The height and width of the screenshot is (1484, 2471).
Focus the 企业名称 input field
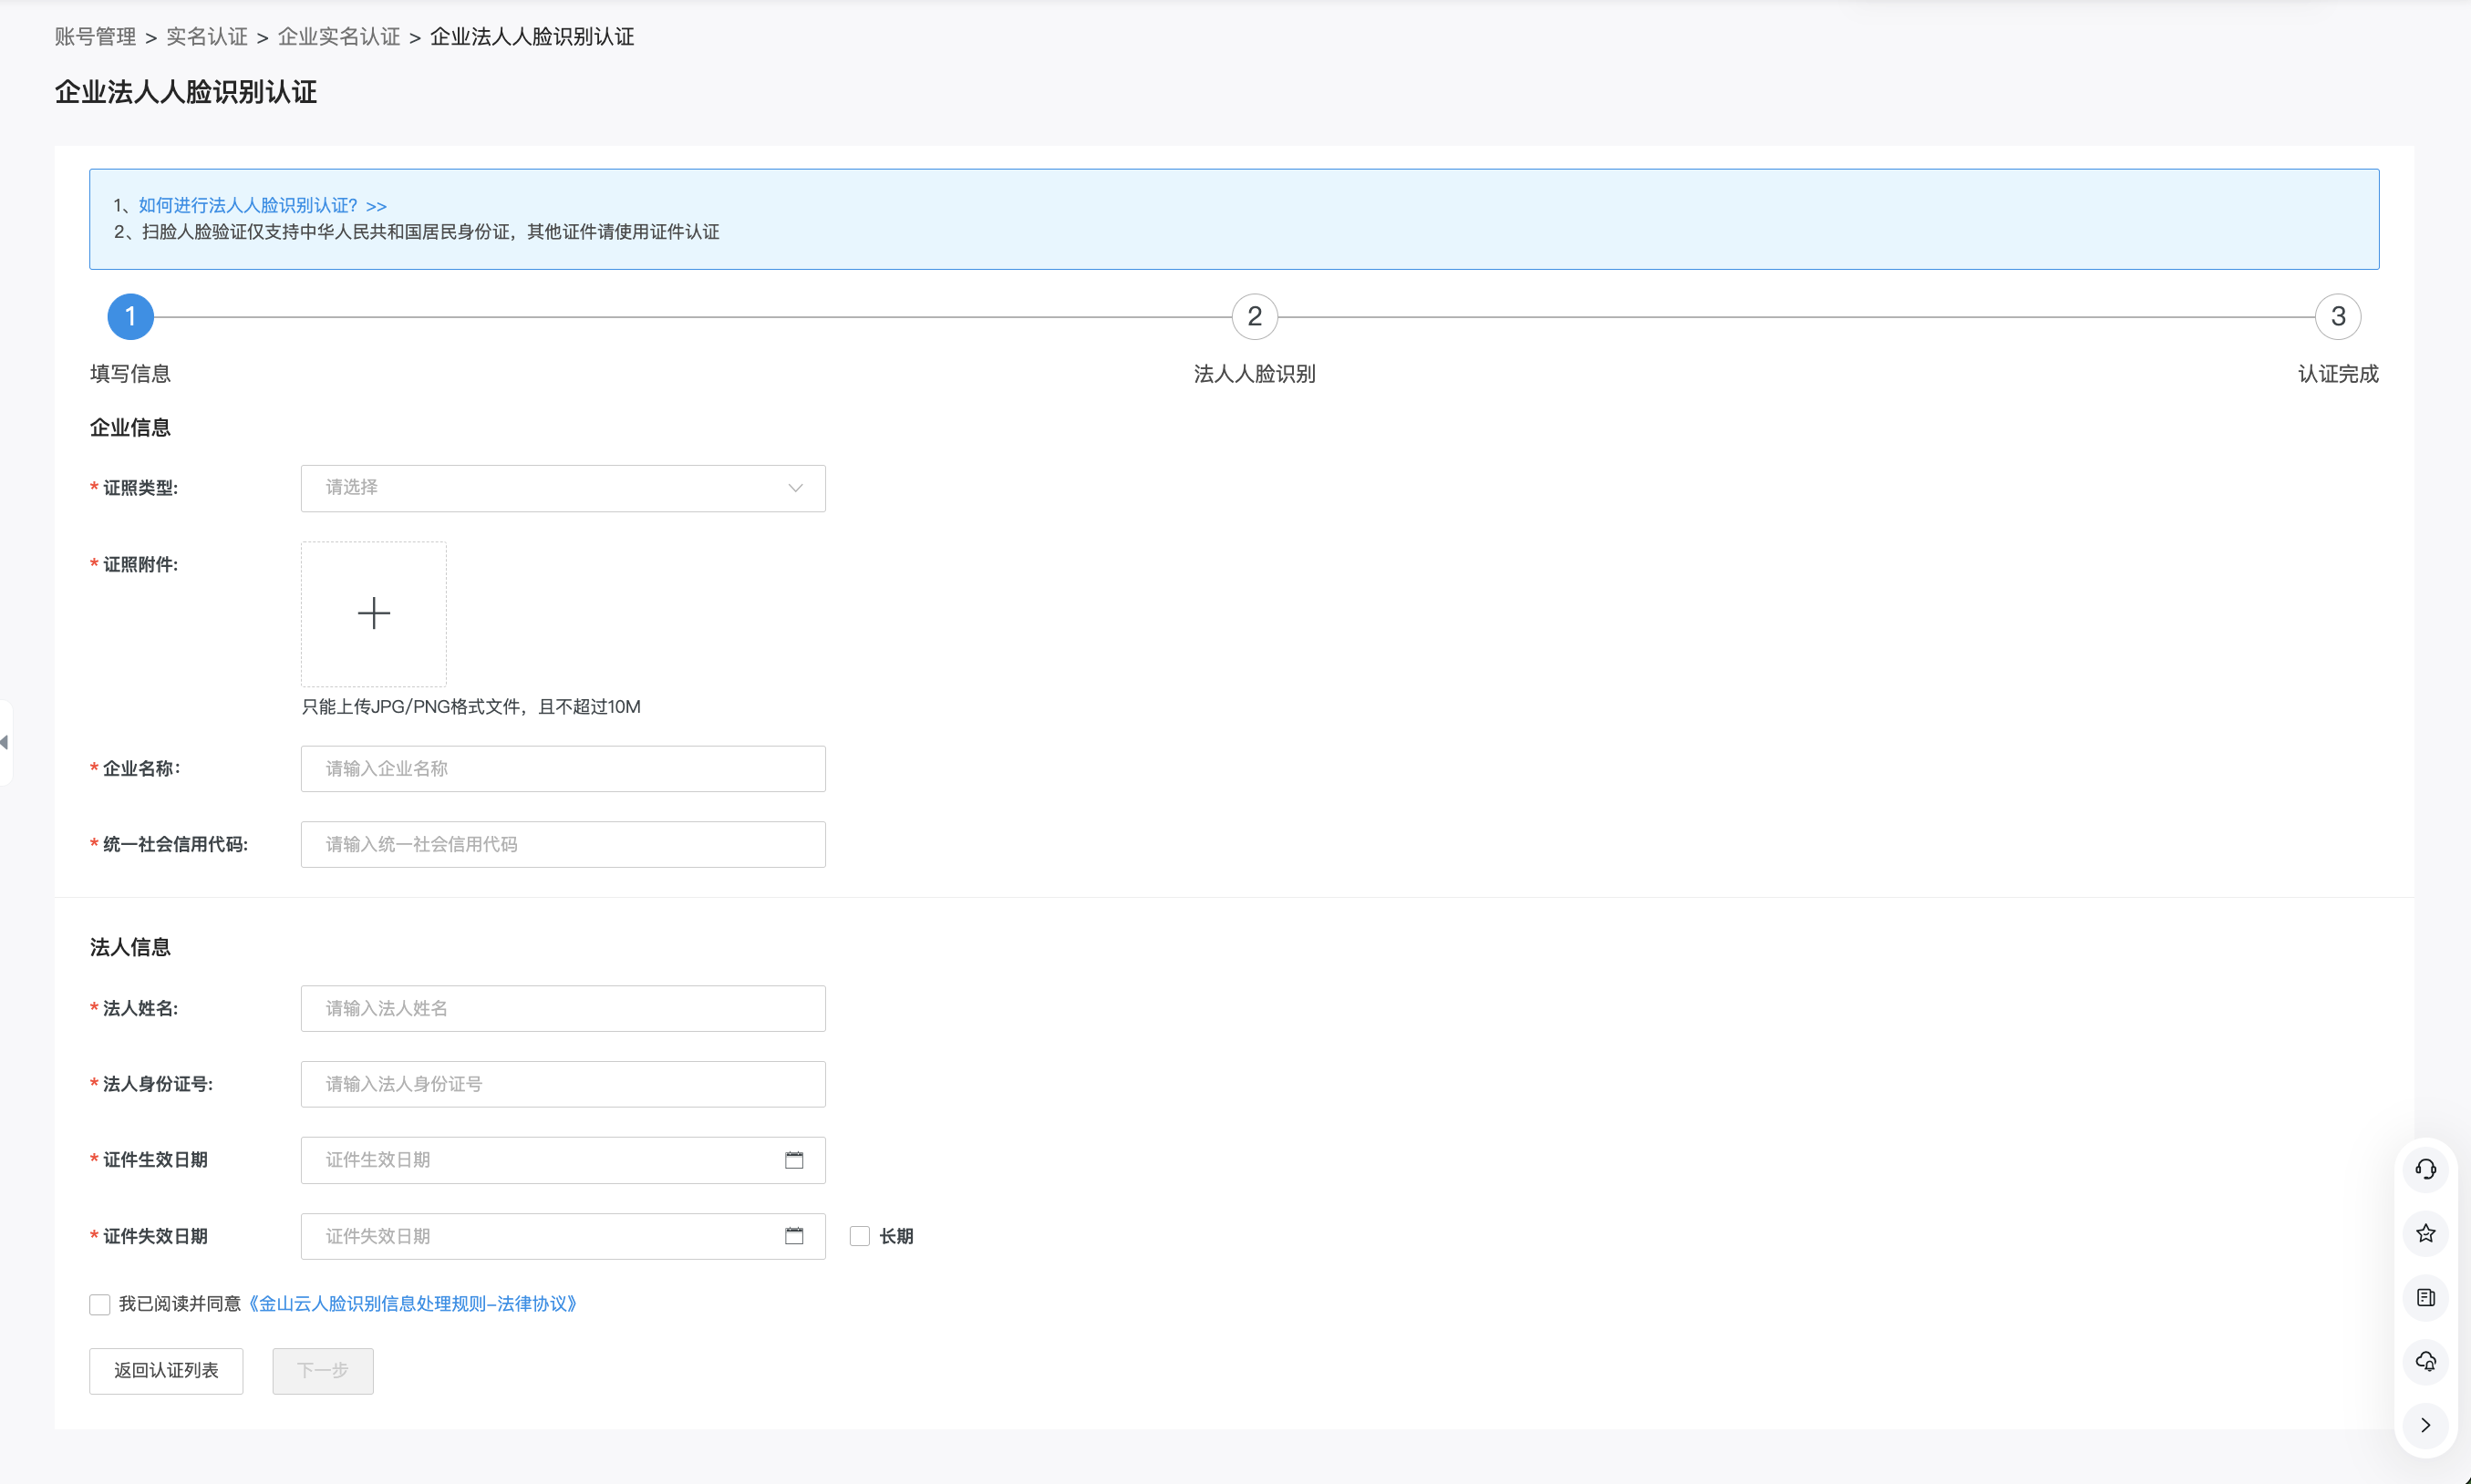click(x=563, y=768)
